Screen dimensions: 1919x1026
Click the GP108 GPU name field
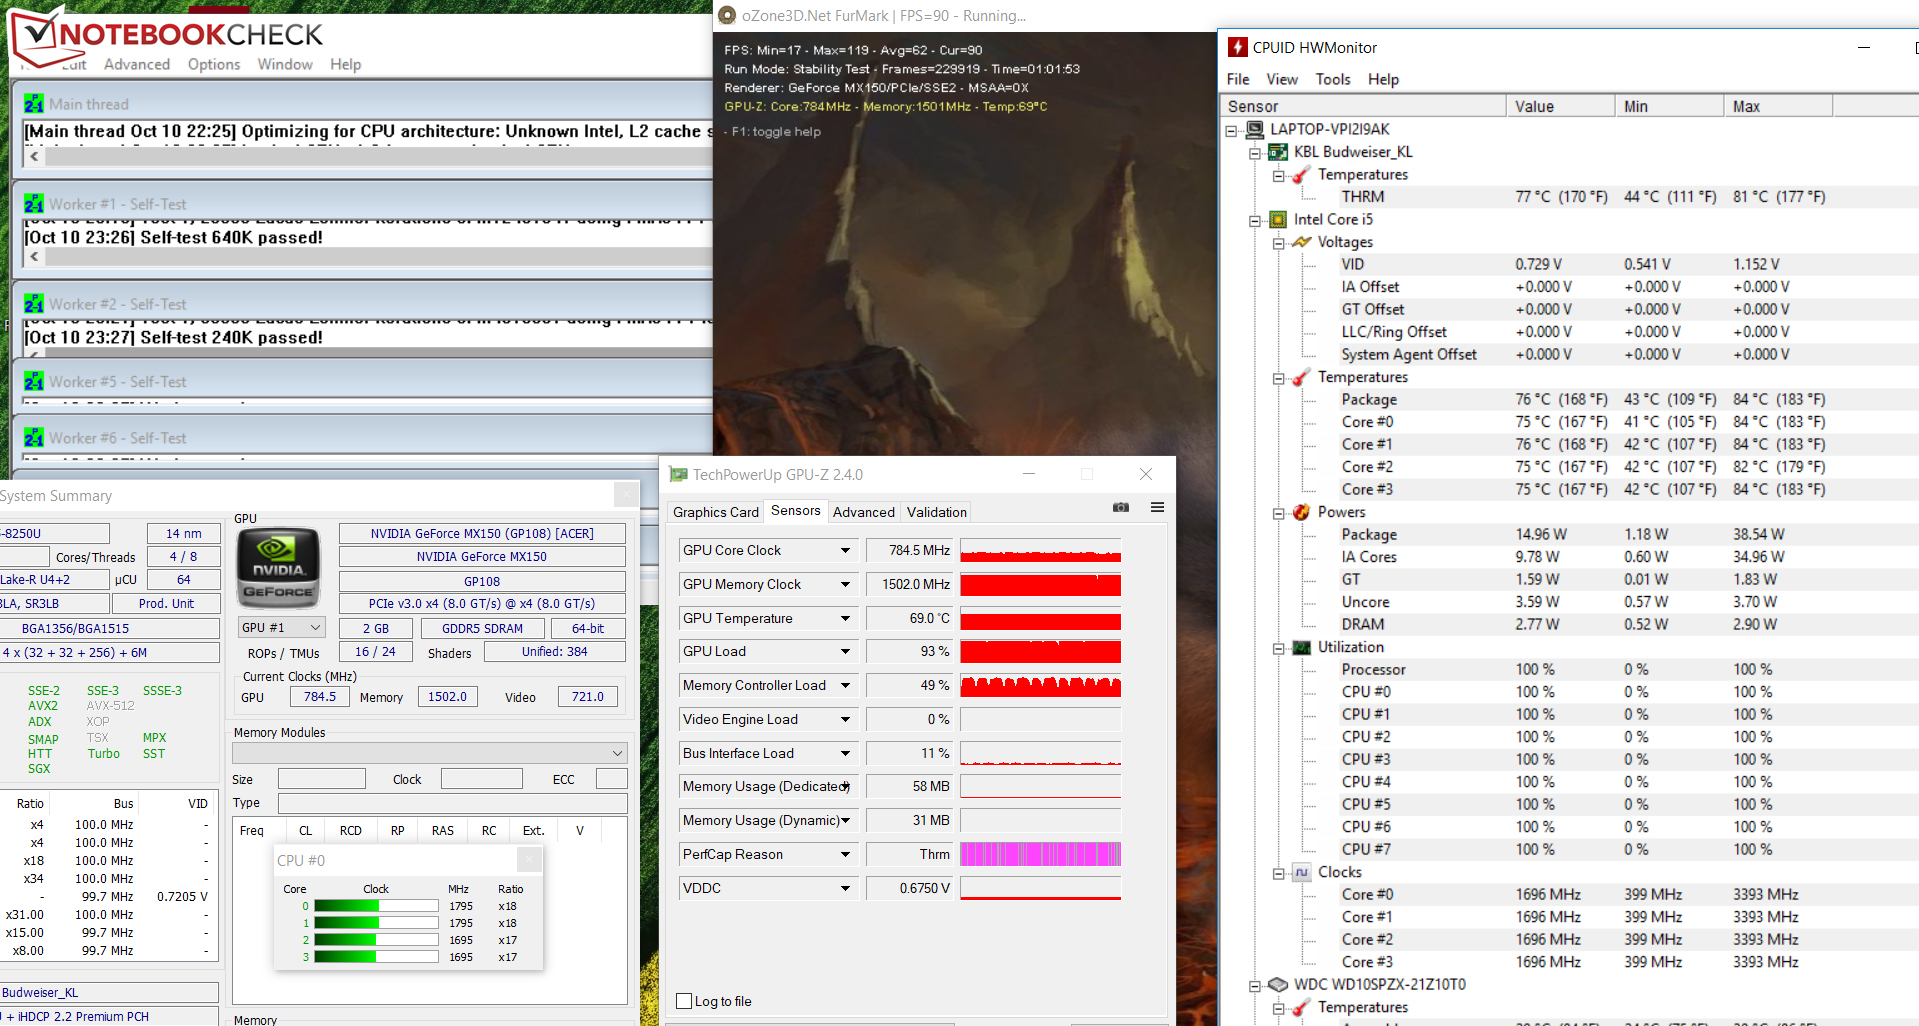tap(482, 581)
